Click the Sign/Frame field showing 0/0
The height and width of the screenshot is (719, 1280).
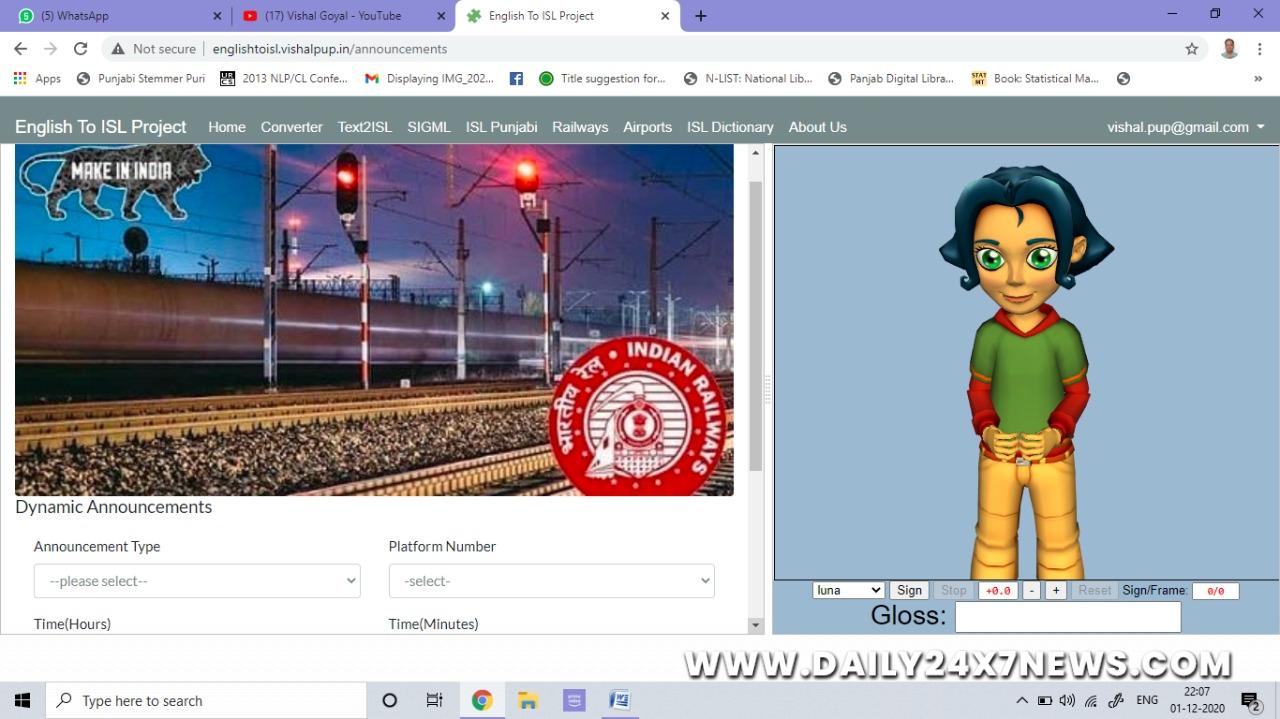(x=1215, y=591)
